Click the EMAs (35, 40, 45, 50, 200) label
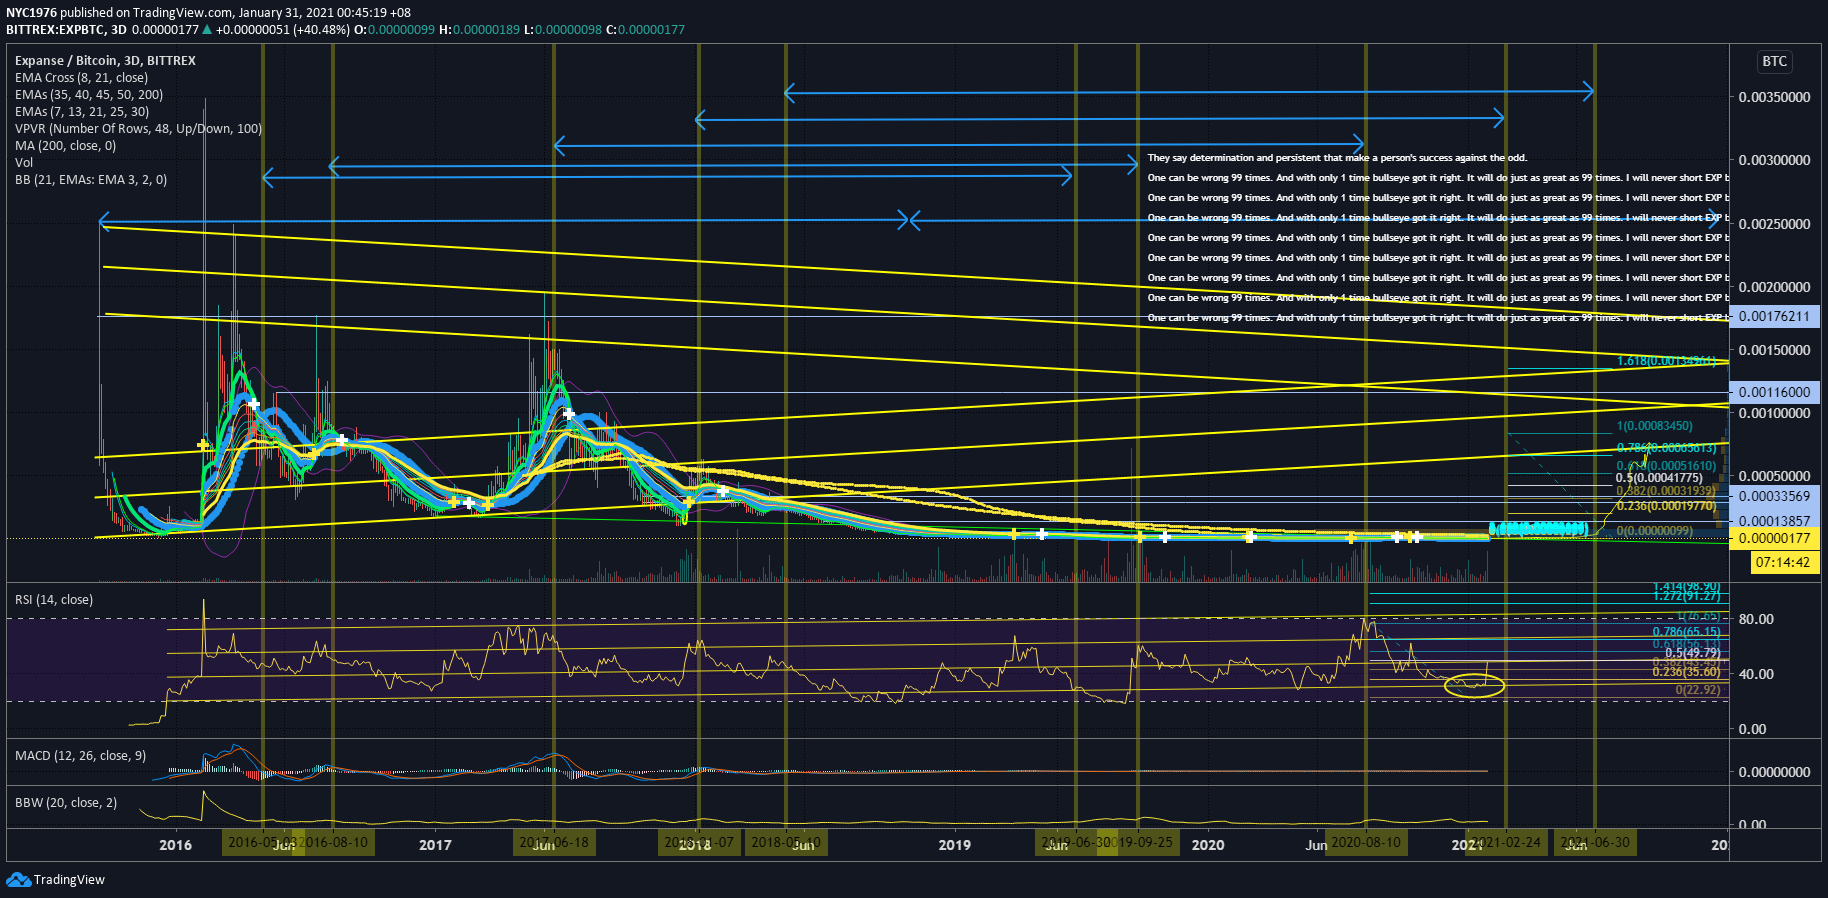Screen dimensions: 1828x898 coord(89,95)
